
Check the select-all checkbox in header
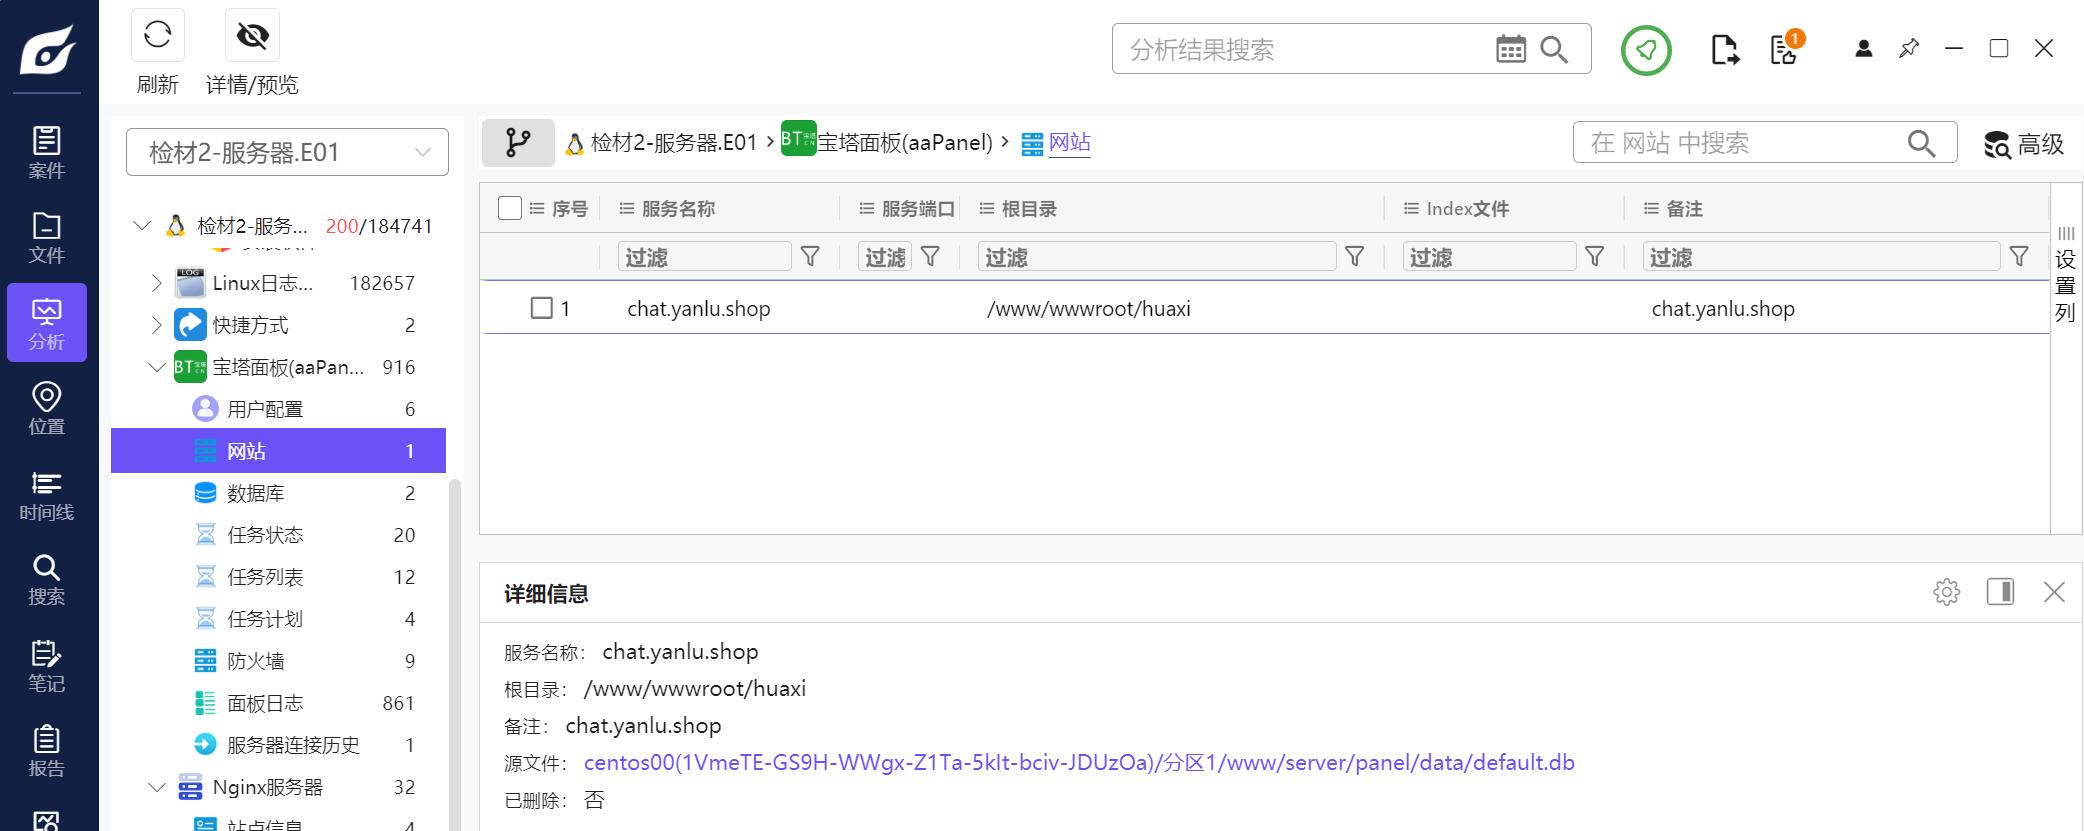510,208
